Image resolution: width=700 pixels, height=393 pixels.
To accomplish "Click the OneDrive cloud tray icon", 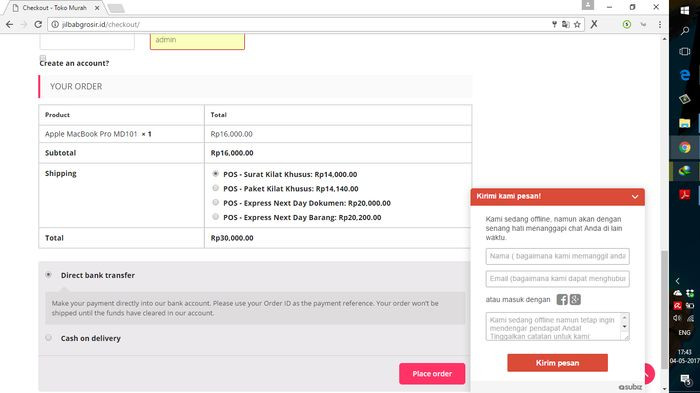I will click(677, 293).
